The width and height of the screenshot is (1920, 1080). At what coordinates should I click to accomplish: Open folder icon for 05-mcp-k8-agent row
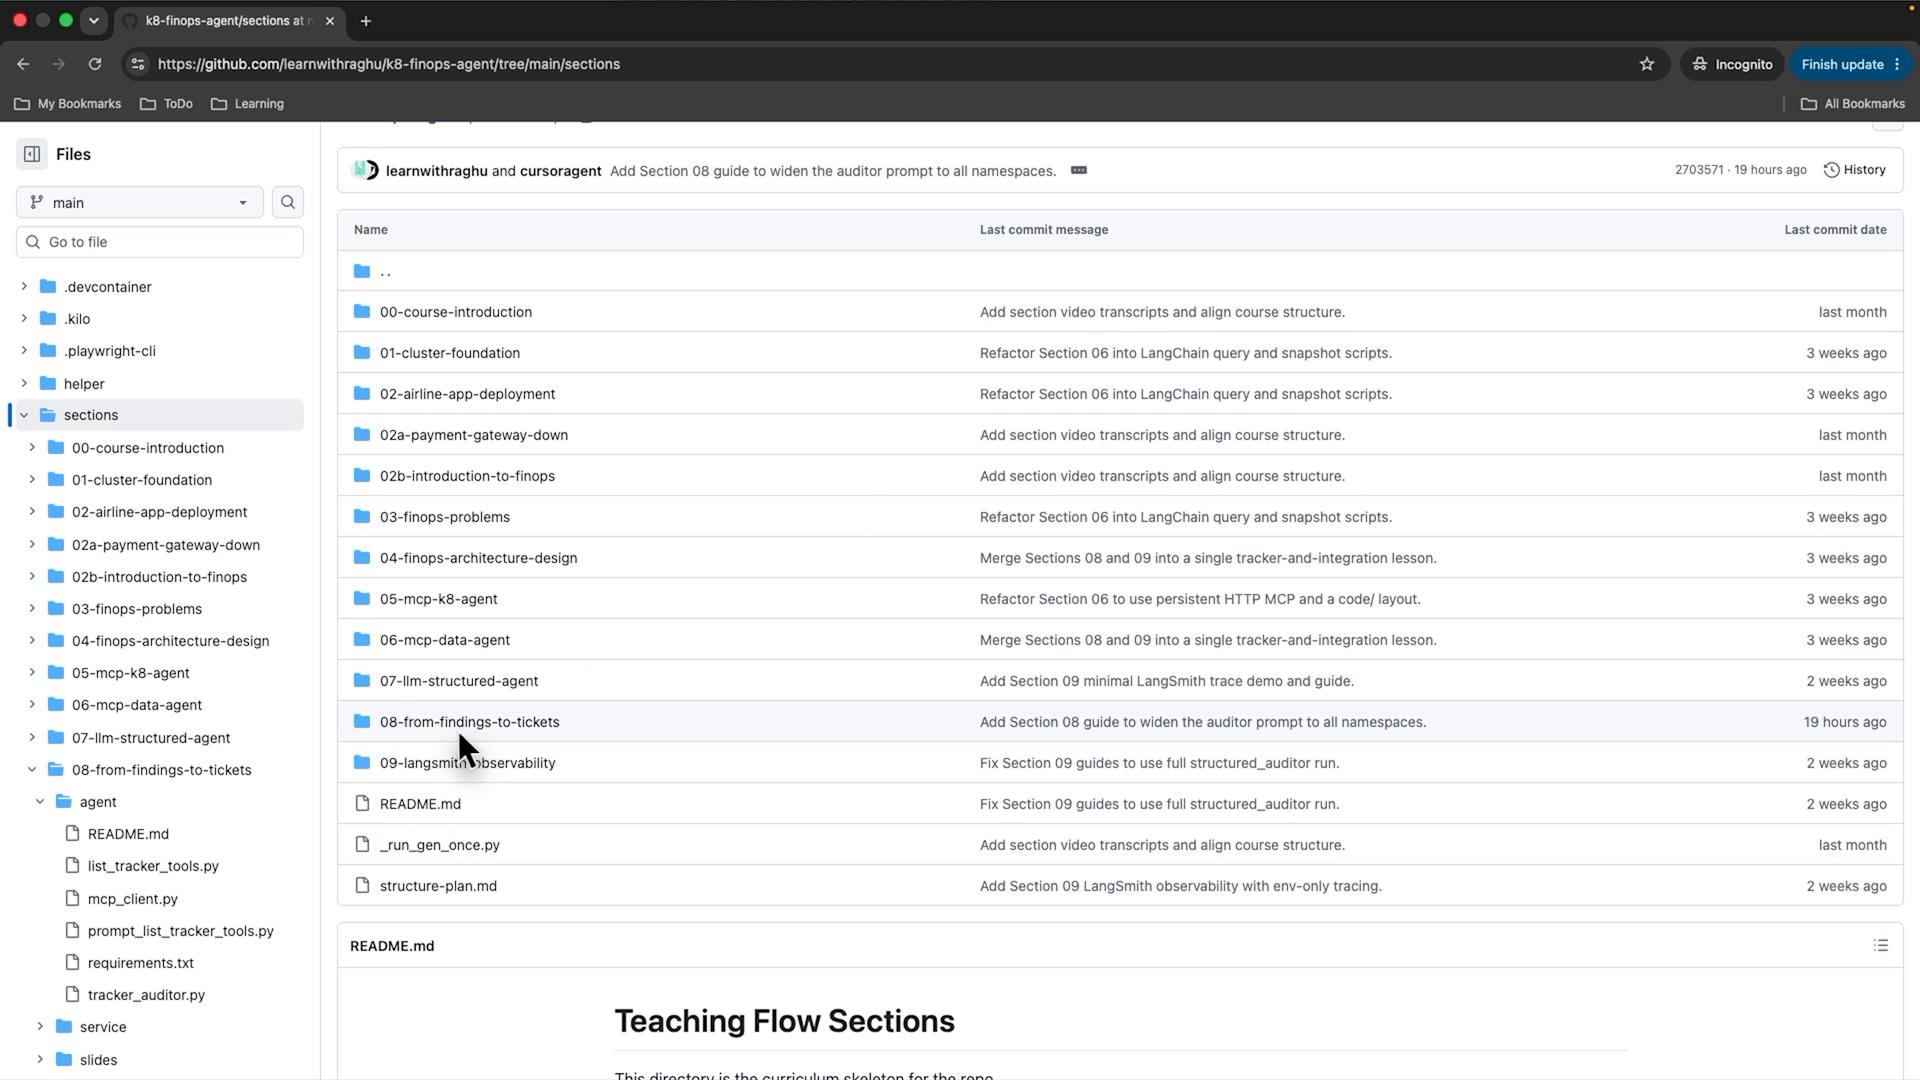click(x=362, y=599)
